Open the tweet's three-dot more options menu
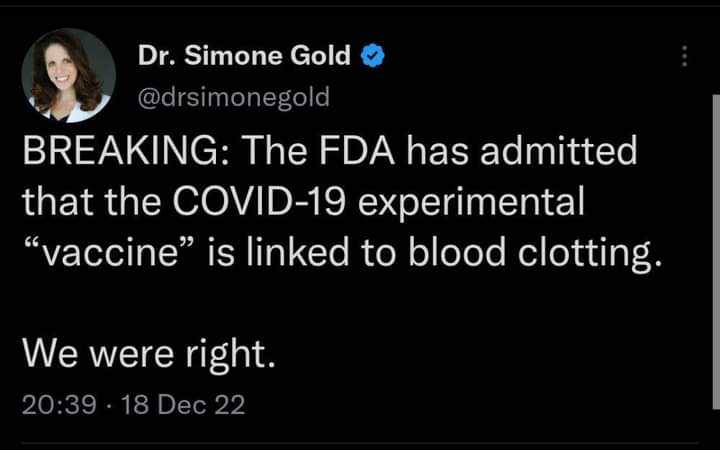Image resolution: width=720 pixels, height=450 pixels. pos(685,57)
